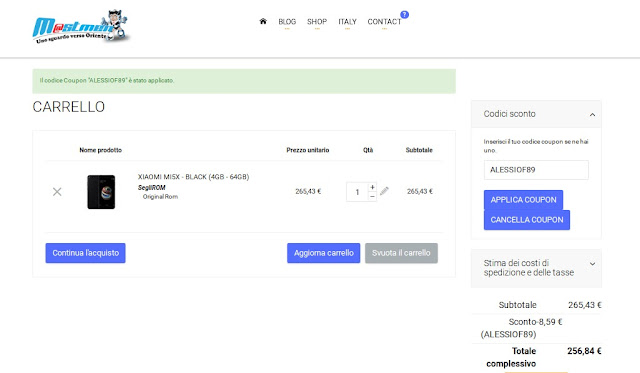Empty the cart with Svuota il carrello

[x=401, y=253]
